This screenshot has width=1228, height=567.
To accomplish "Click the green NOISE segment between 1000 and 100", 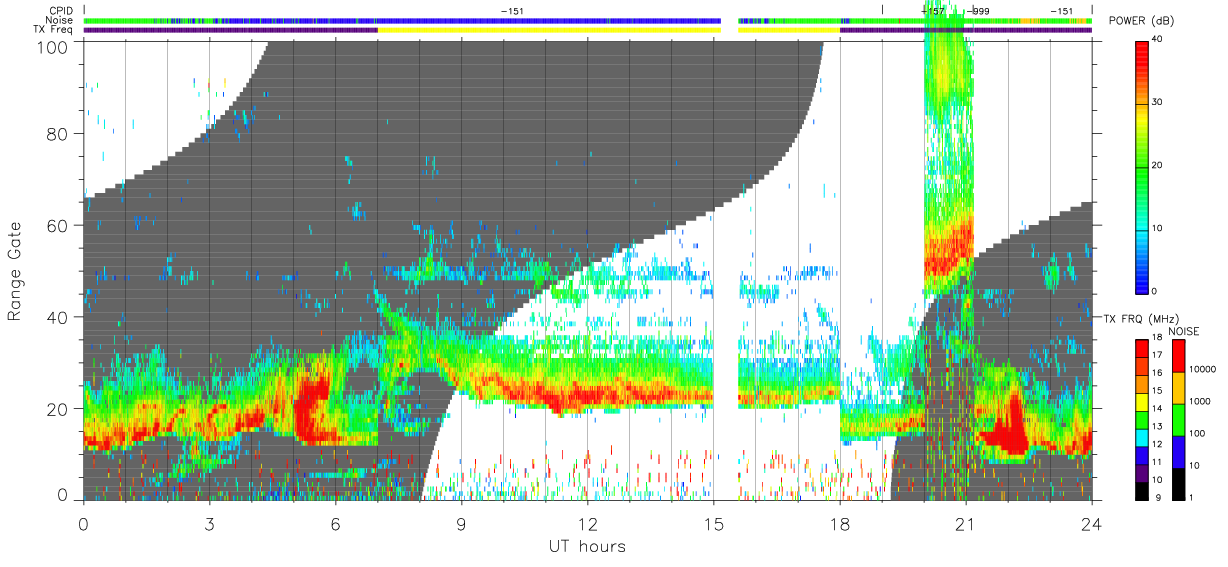I will pyautogui.click(x=1179, y=420).
